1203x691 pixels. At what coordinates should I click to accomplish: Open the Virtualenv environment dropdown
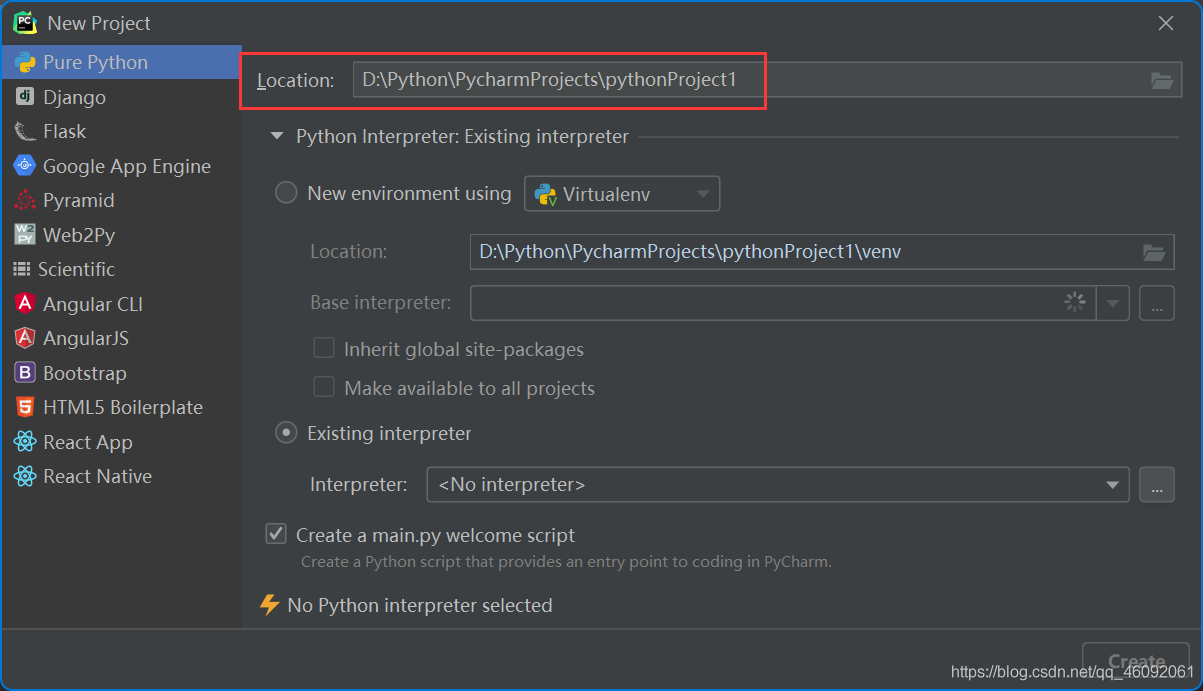click(x=622, y=194)
